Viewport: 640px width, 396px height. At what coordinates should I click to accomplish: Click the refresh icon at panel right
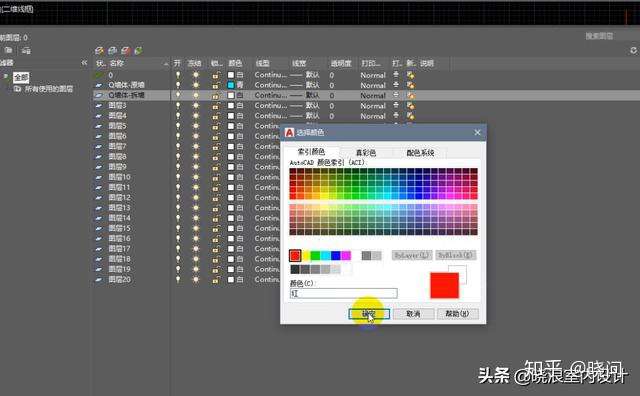click(x=633, y=50)
